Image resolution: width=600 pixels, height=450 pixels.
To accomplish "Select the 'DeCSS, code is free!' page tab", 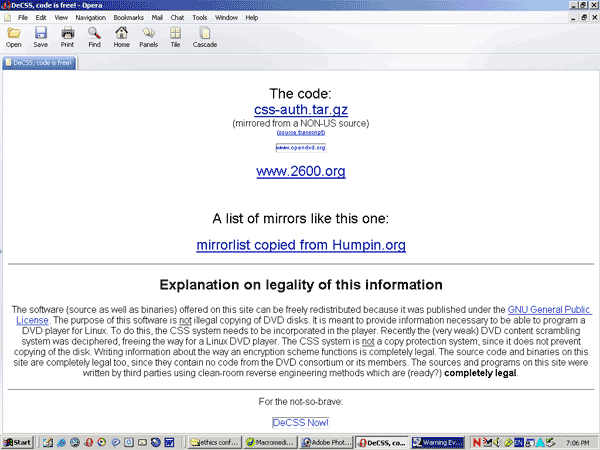I will click(x=39, y=63).
